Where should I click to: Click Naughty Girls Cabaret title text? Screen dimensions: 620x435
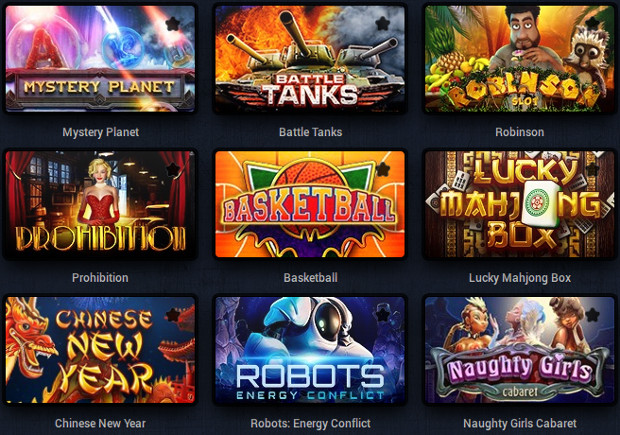click(x=520, y=424)
